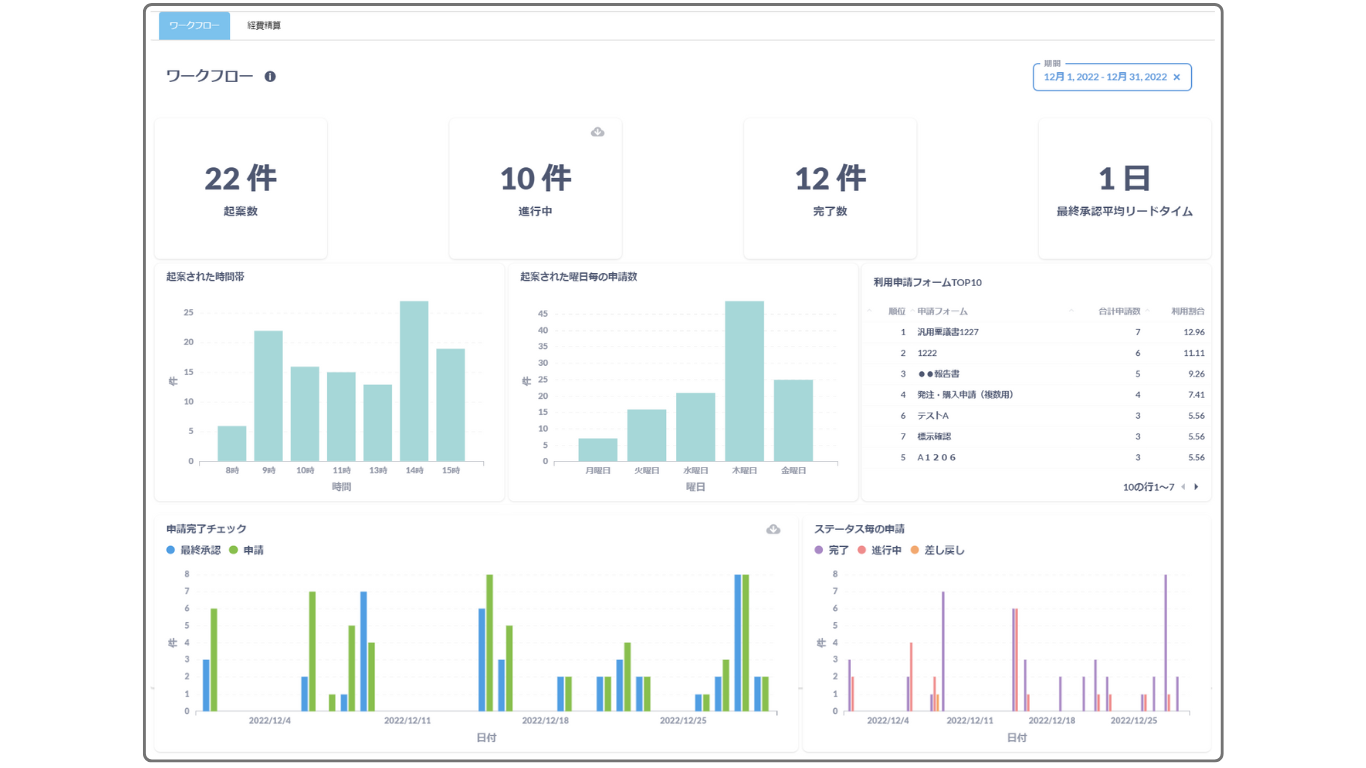Click the 12件 完了数 card
1366x768 pixels.
point(830,189)
